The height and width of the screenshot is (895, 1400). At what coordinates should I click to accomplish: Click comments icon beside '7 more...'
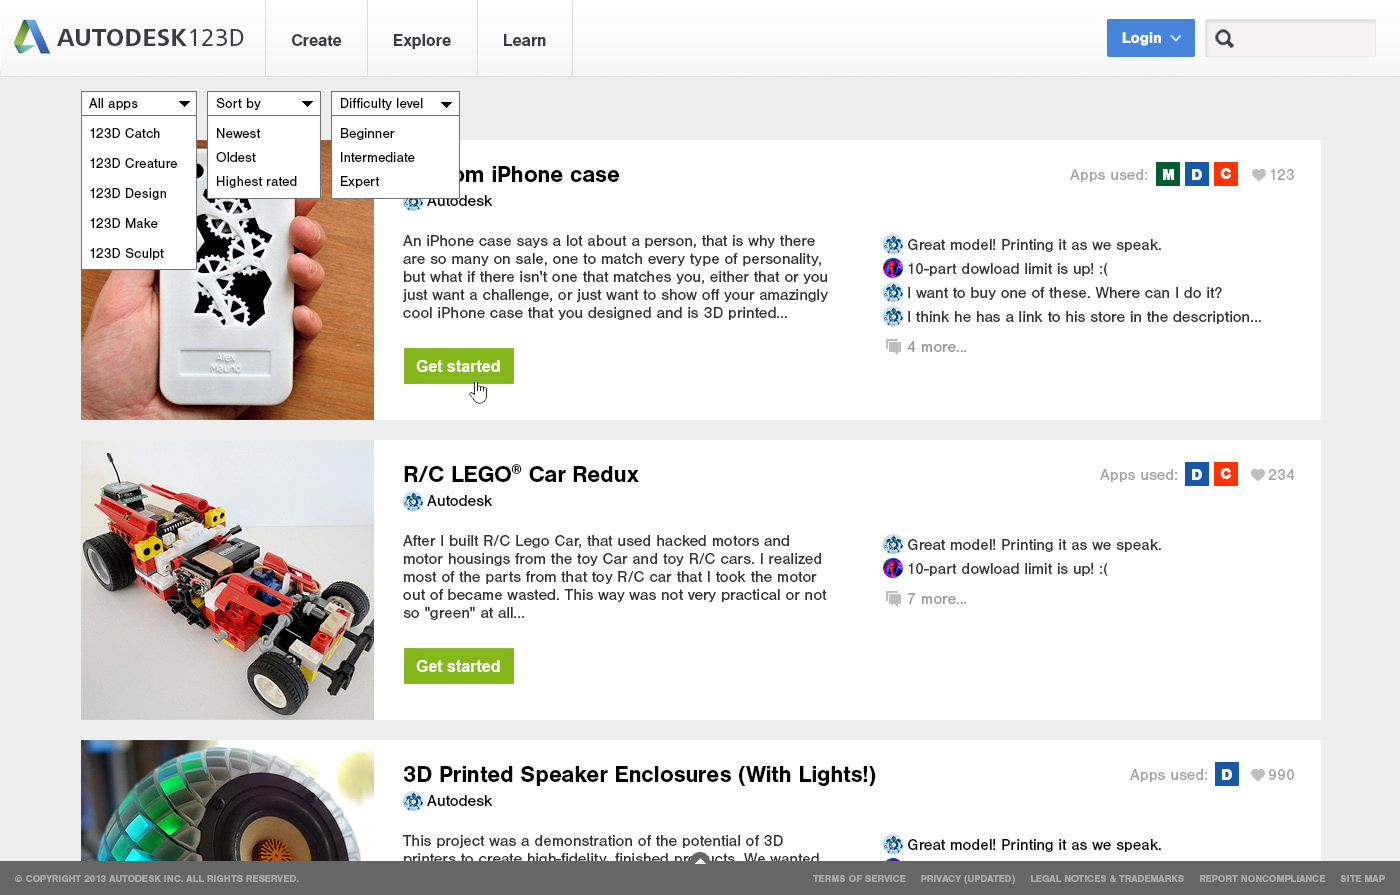click(x=893, y=599)
